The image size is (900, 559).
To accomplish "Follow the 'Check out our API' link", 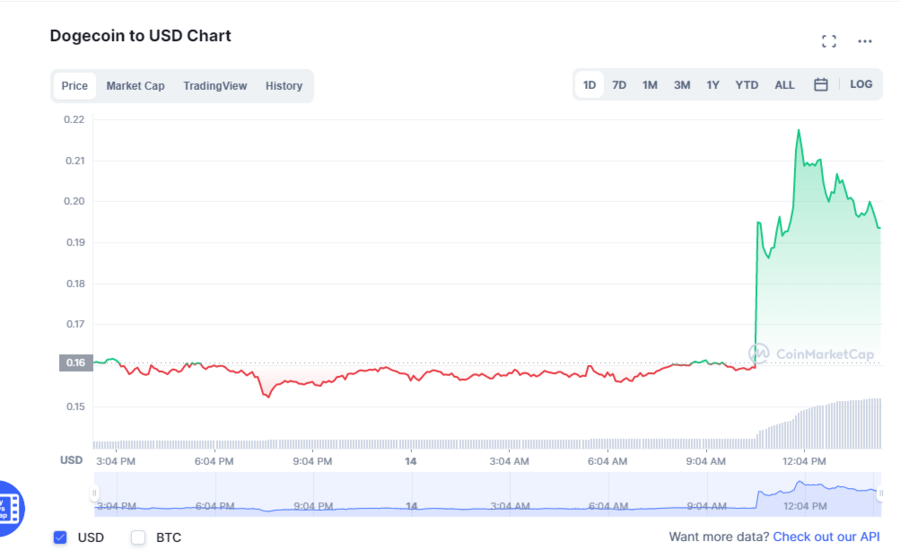I will [826, 537].
